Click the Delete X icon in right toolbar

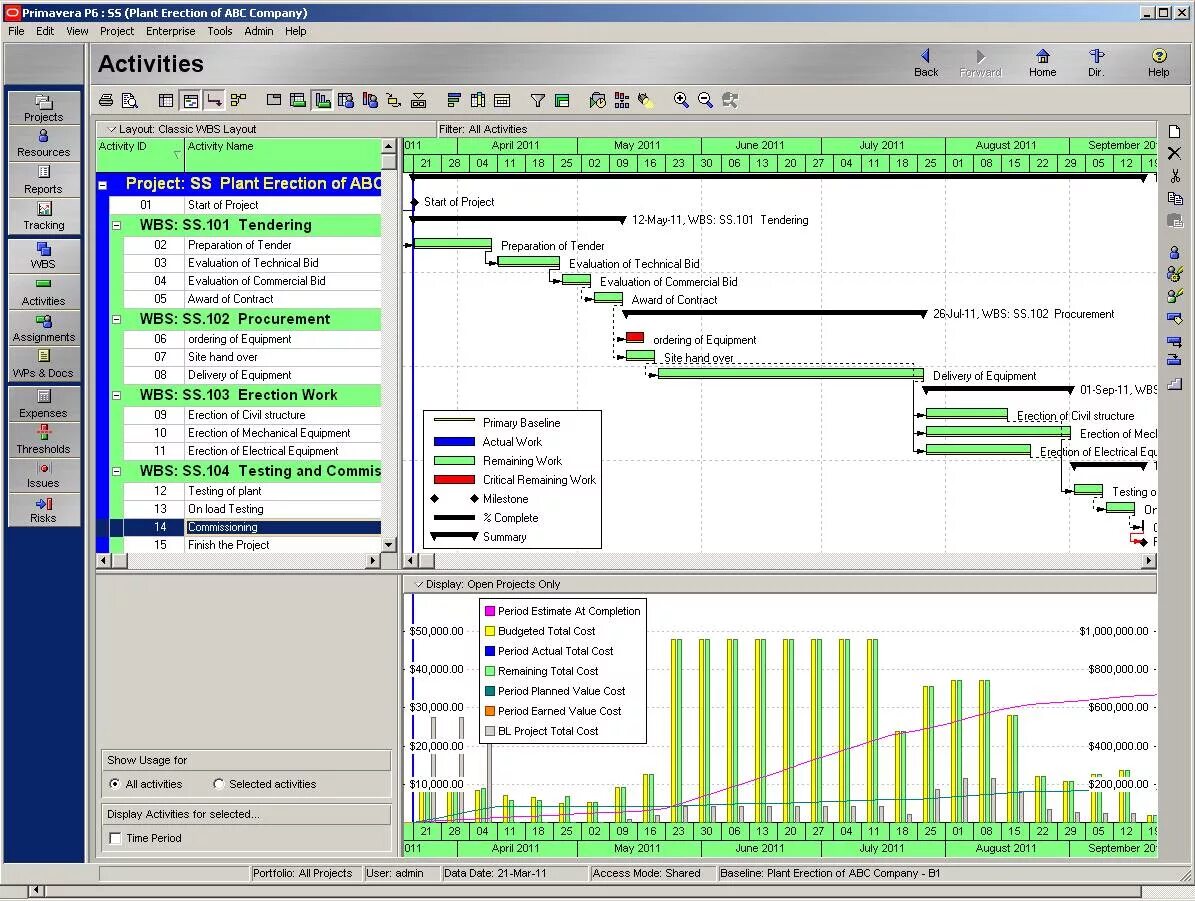tap(1174, 153)
